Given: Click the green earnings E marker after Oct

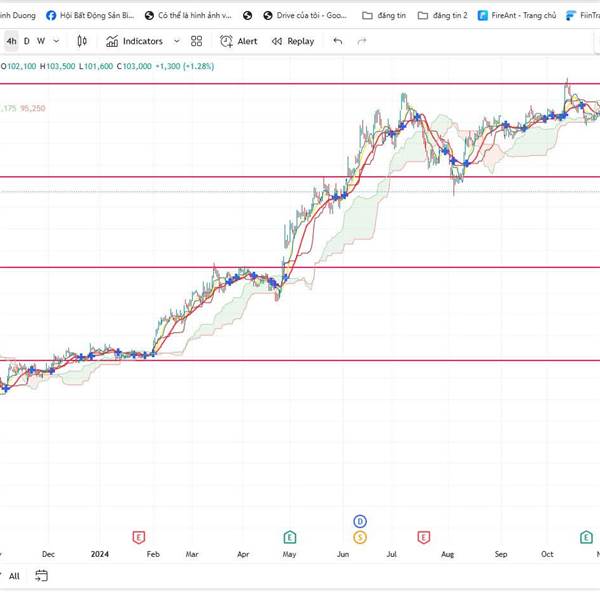Looking at the screenshot, I should click(x=586, y=537).
